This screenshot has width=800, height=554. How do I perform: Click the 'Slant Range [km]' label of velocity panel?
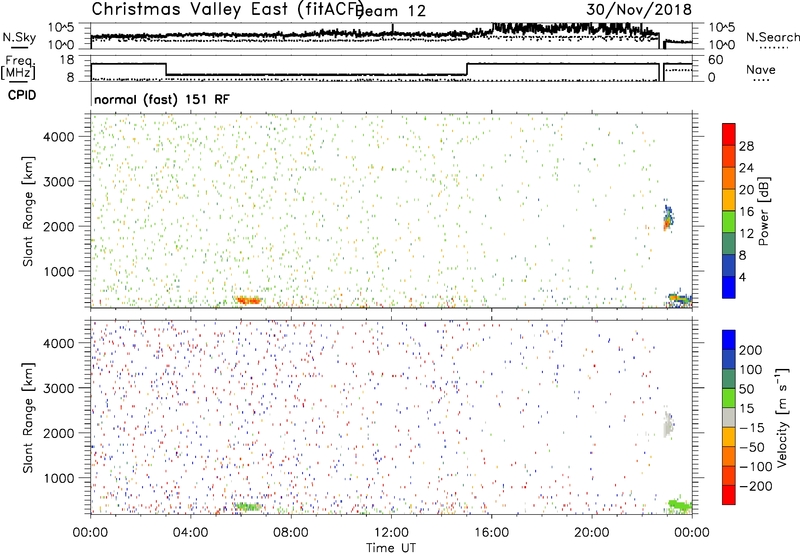click(x=28, y=418)
